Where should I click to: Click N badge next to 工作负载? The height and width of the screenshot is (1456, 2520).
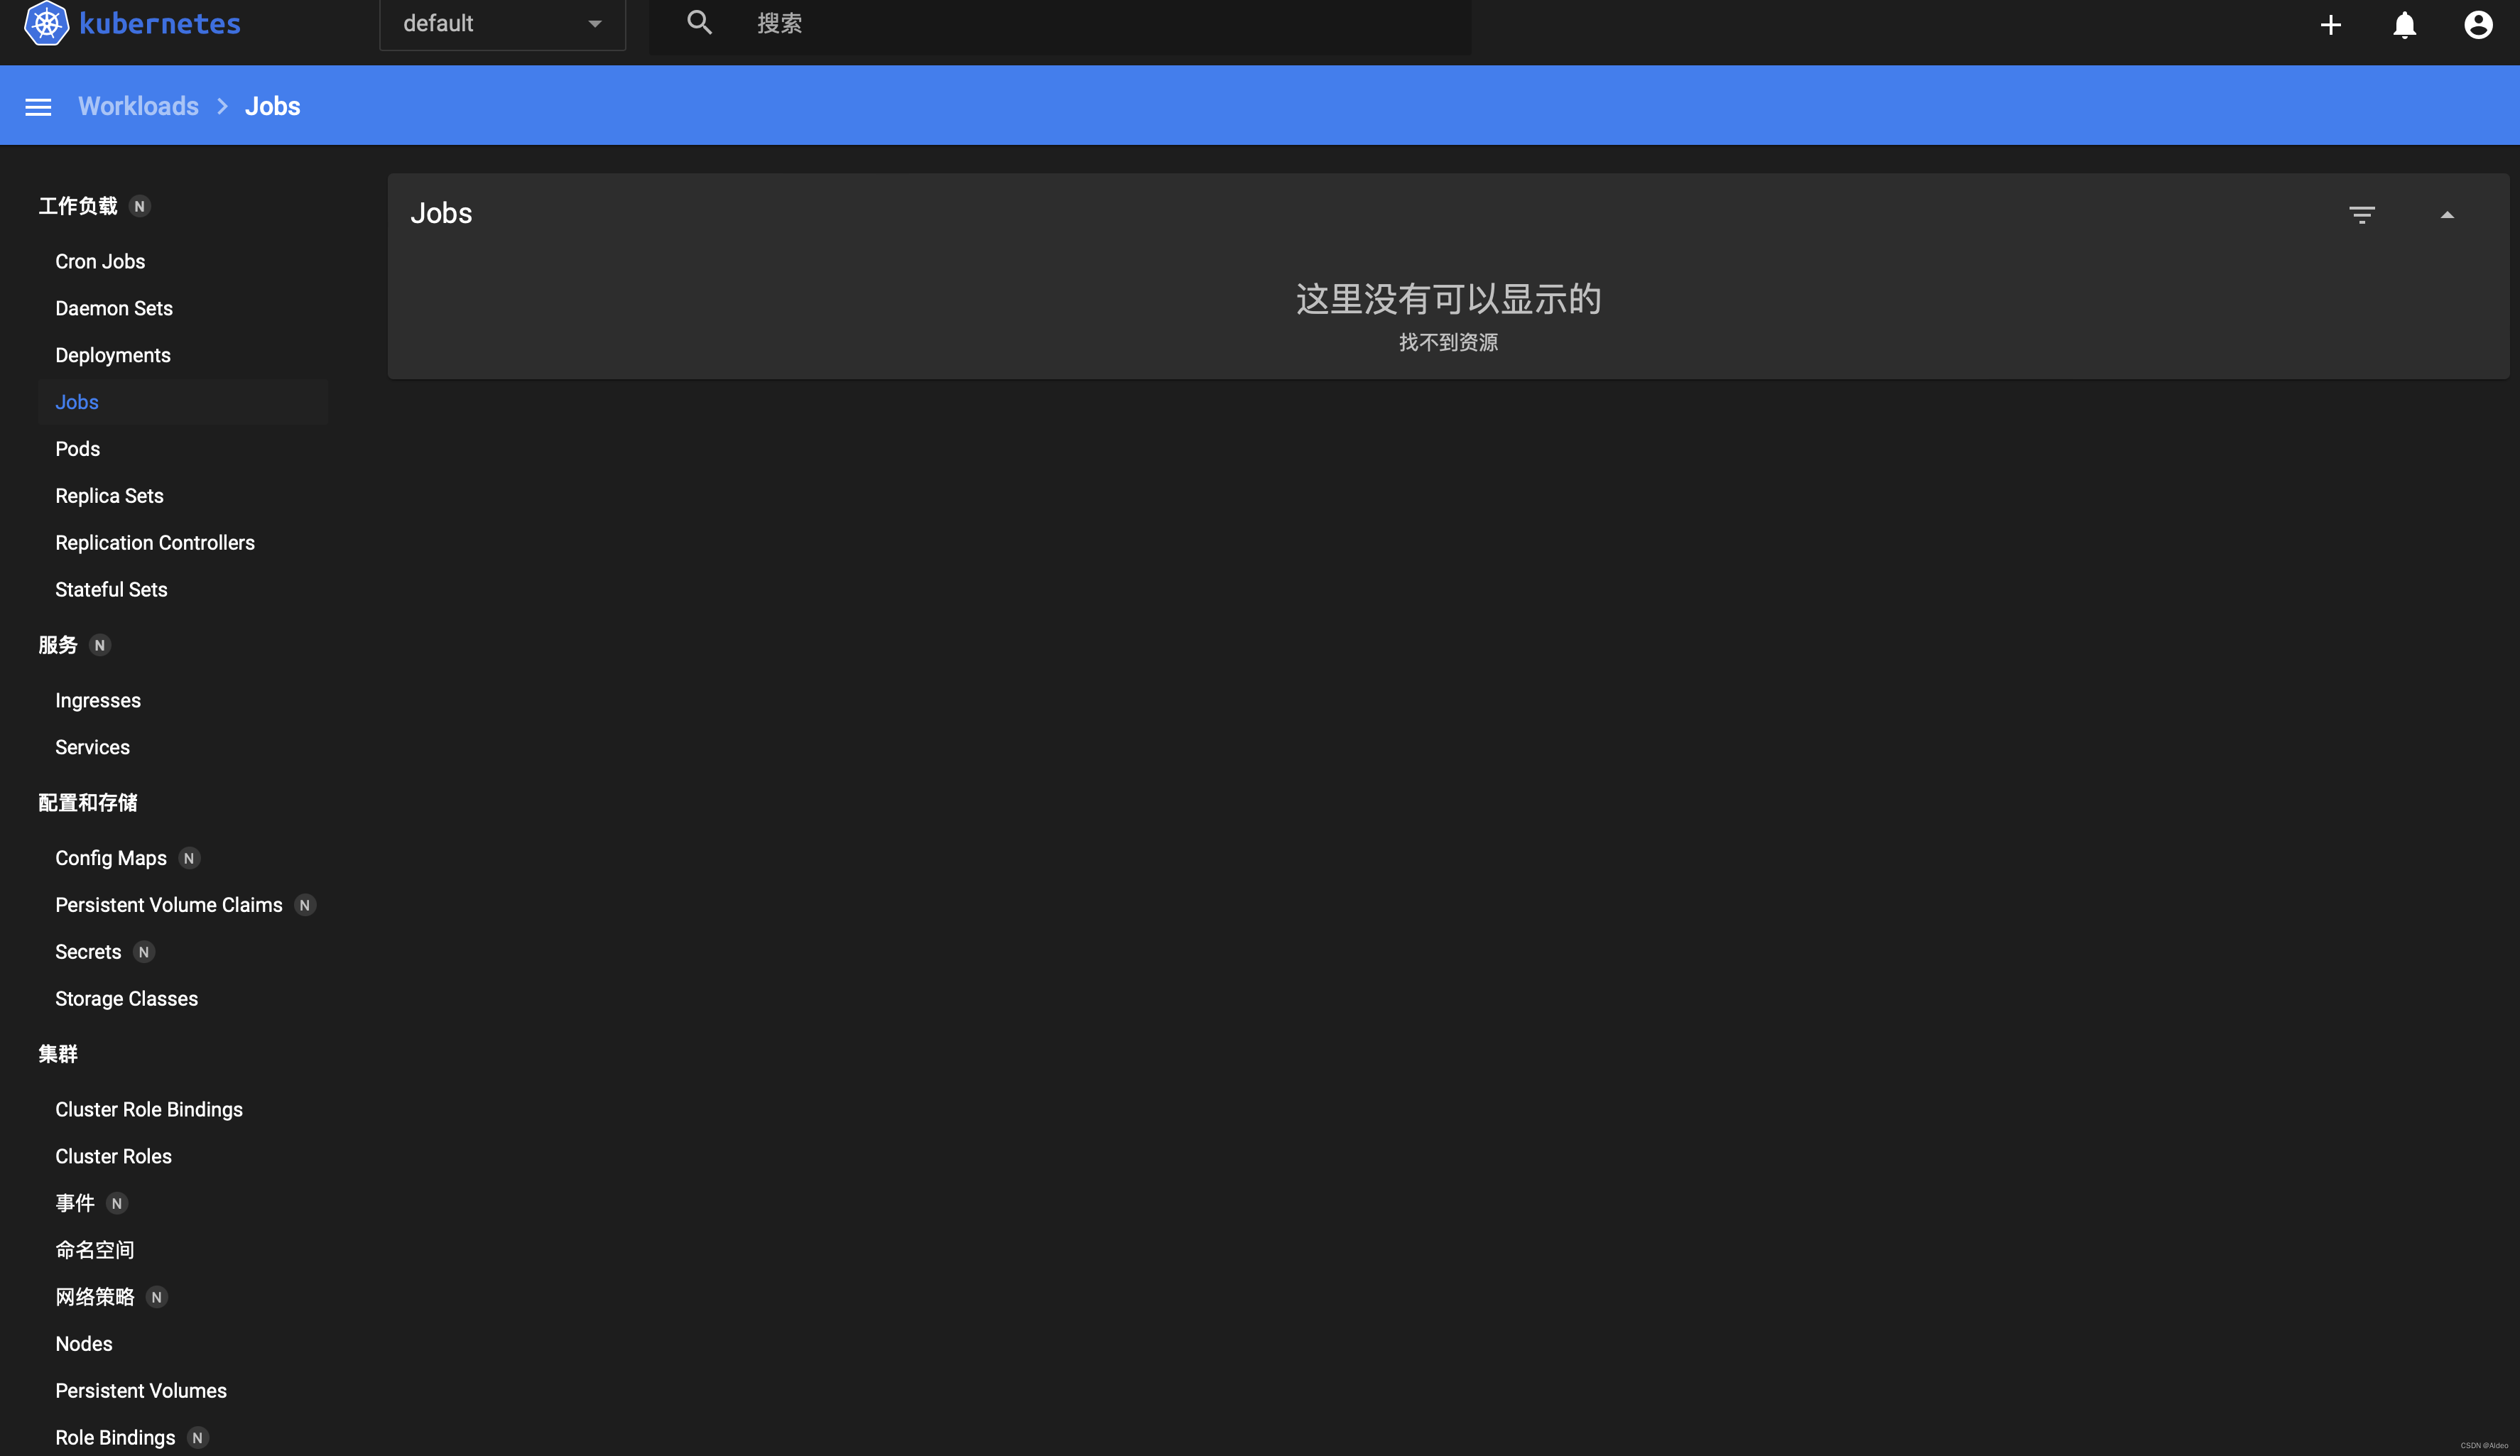point(139,206)
